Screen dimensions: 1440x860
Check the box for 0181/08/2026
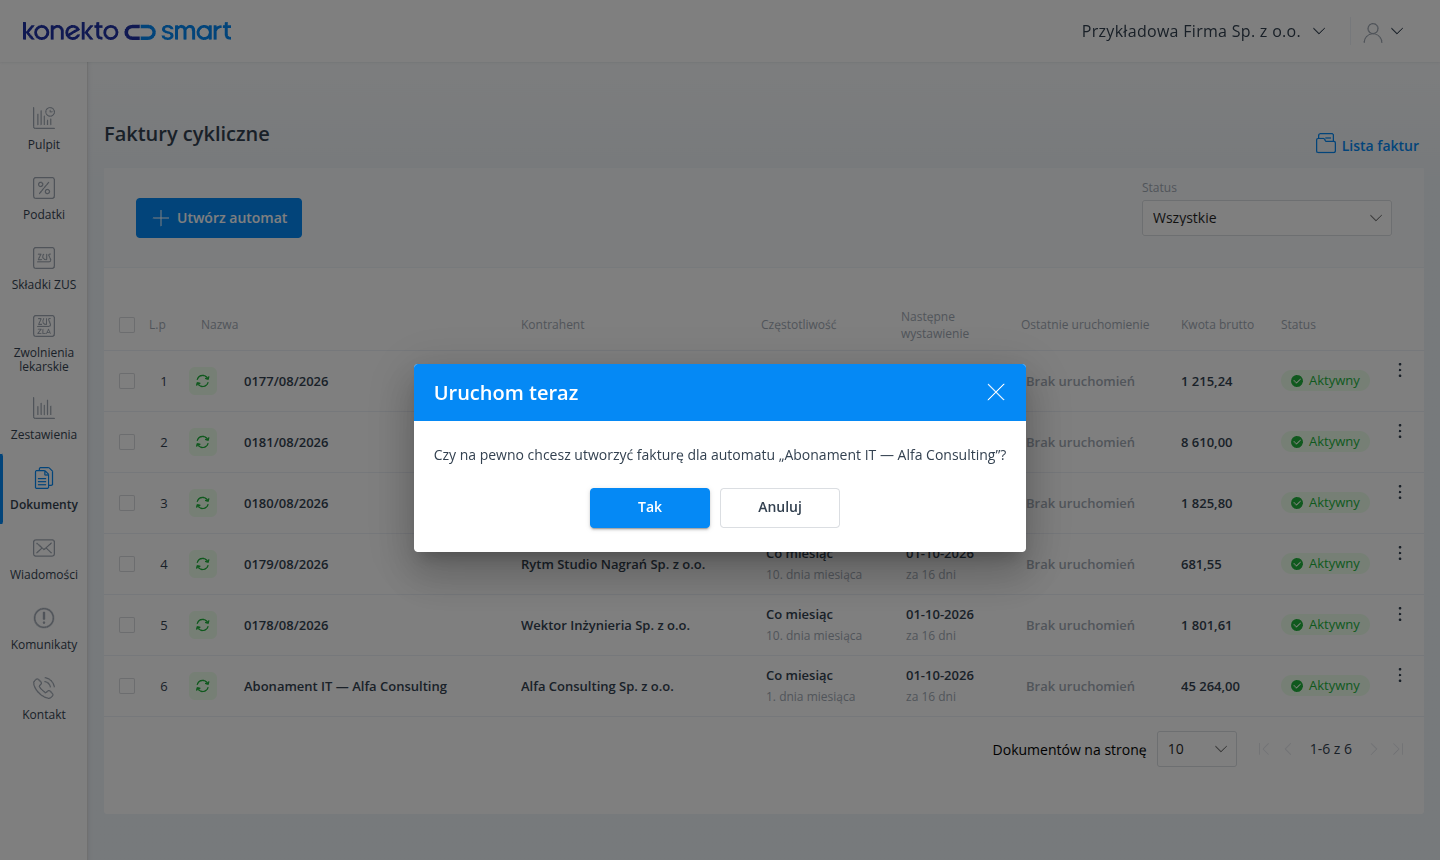coord(127,442)
